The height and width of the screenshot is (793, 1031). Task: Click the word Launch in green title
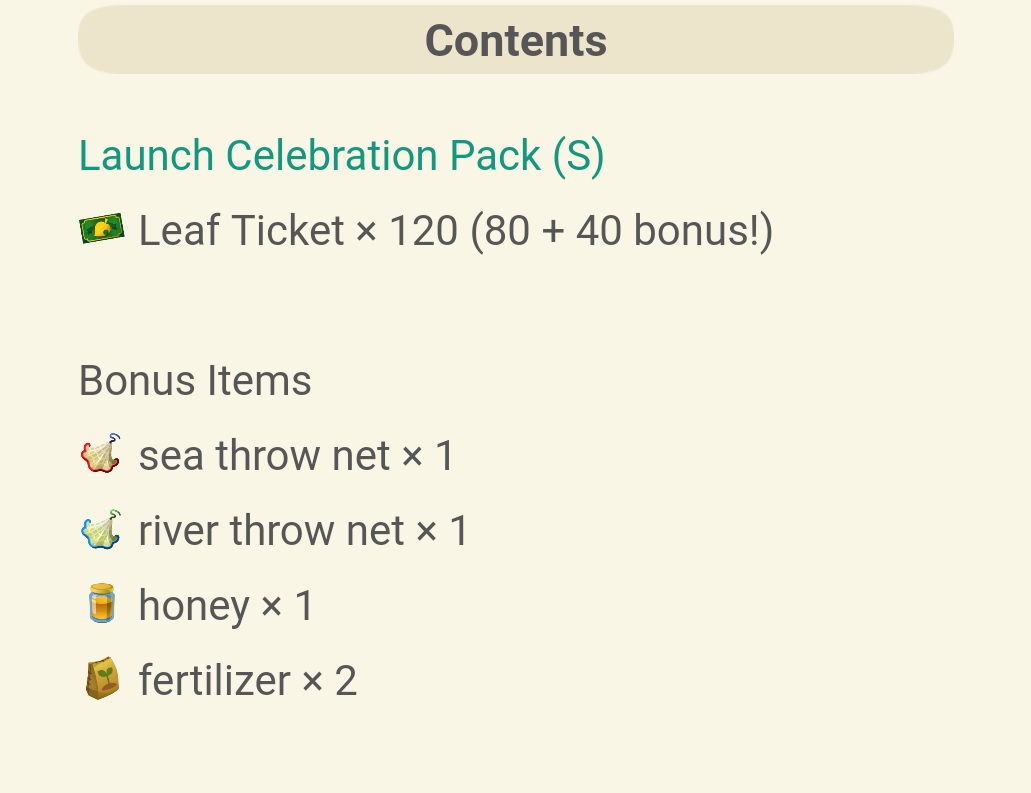tap(147, 156)
